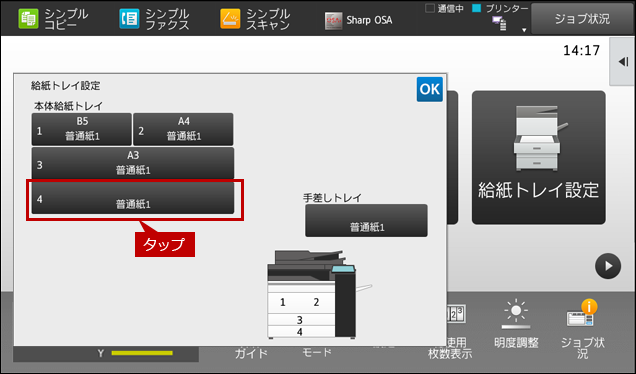
Task: Open job status icon with info badge
Action: [x=582, y=329]
